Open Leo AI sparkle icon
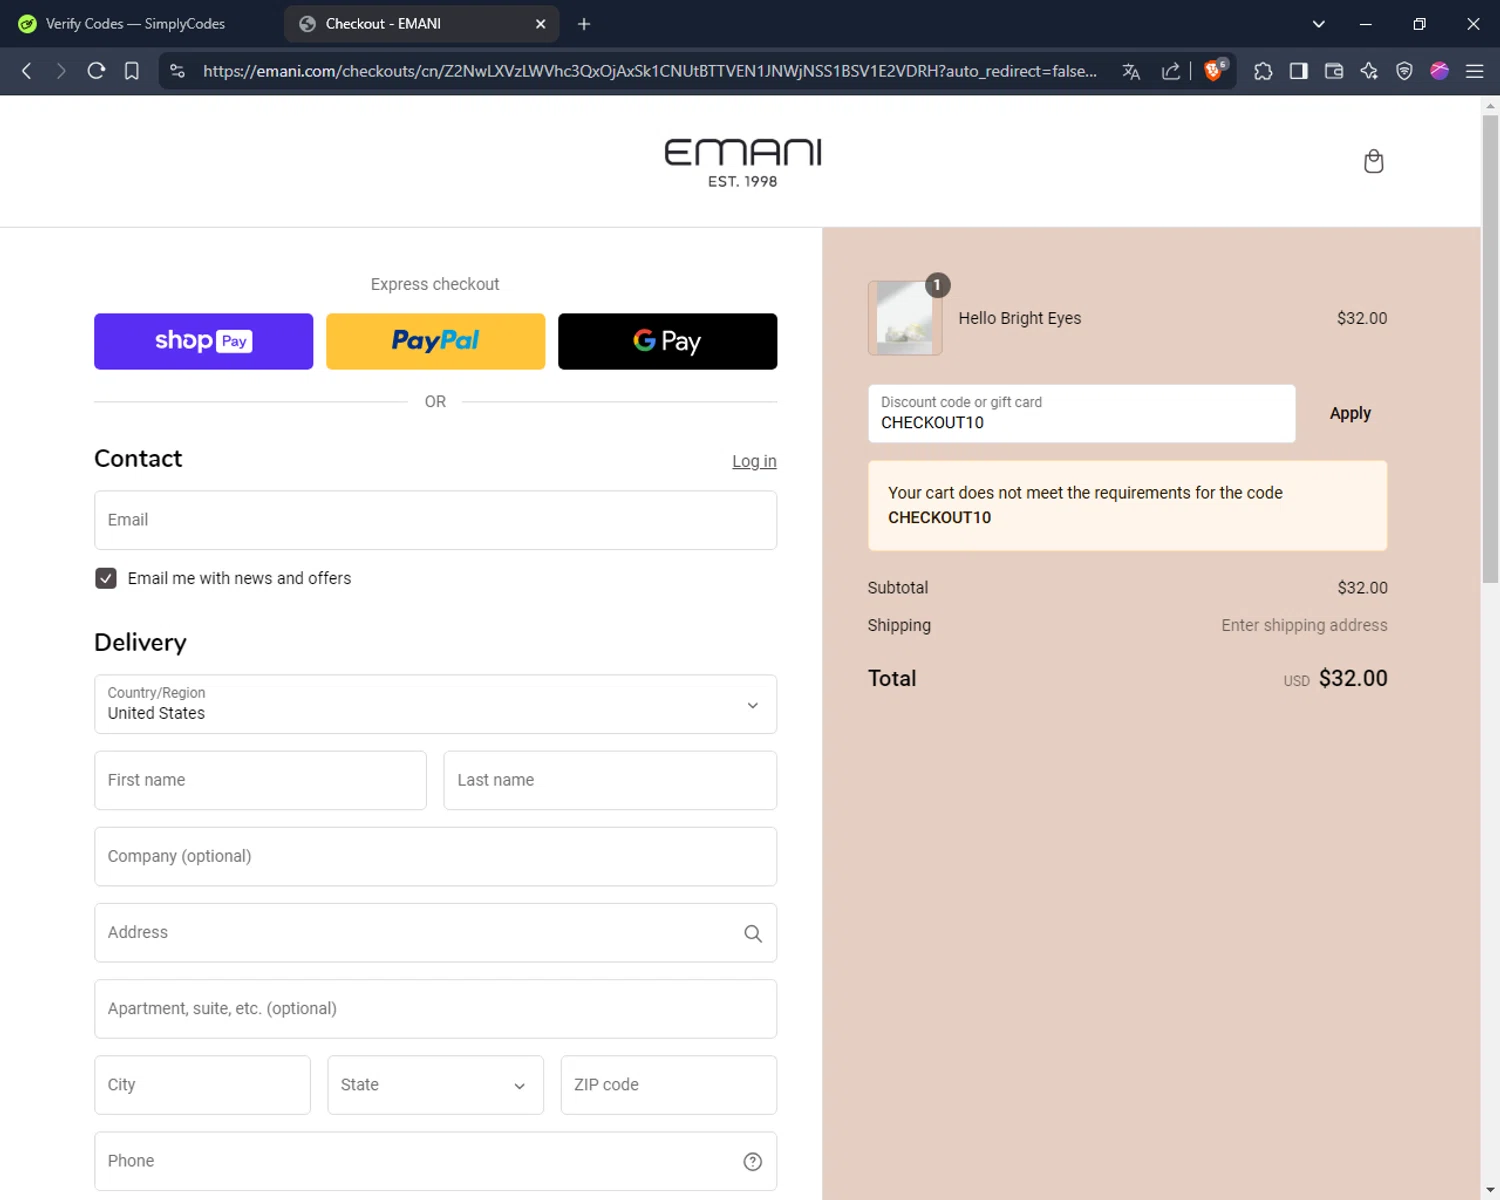The image size is (1500, 1200). click(1369, 71)
